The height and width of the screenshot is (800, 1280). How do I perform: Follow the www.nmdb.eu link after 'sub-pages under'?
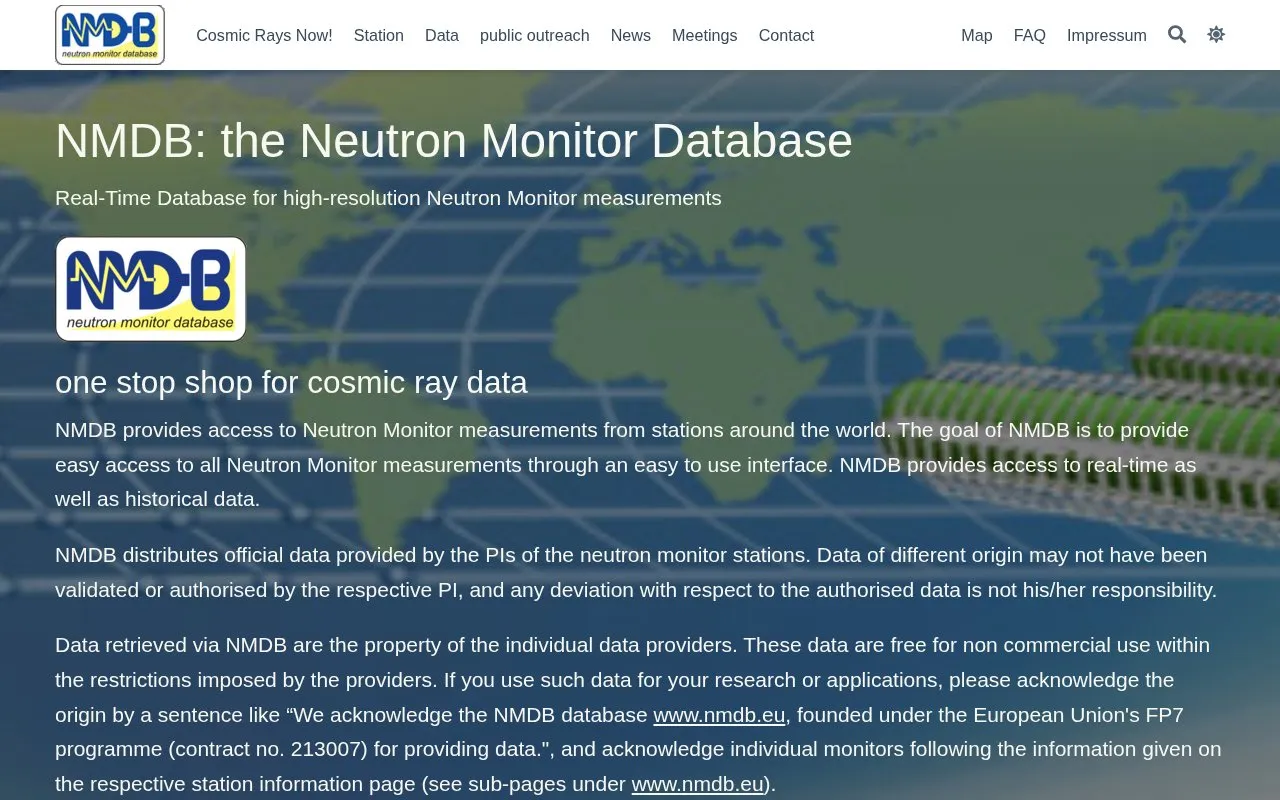coord(698,784)
